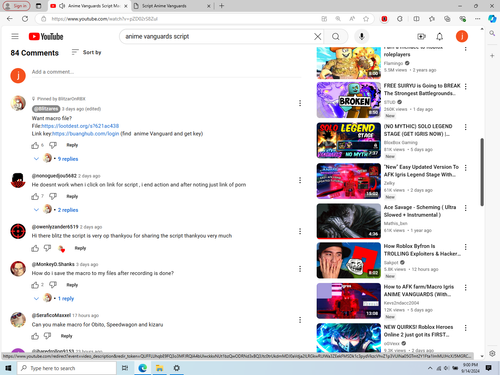
Task: Open the notifications bell
Action: tap(440, 36)
